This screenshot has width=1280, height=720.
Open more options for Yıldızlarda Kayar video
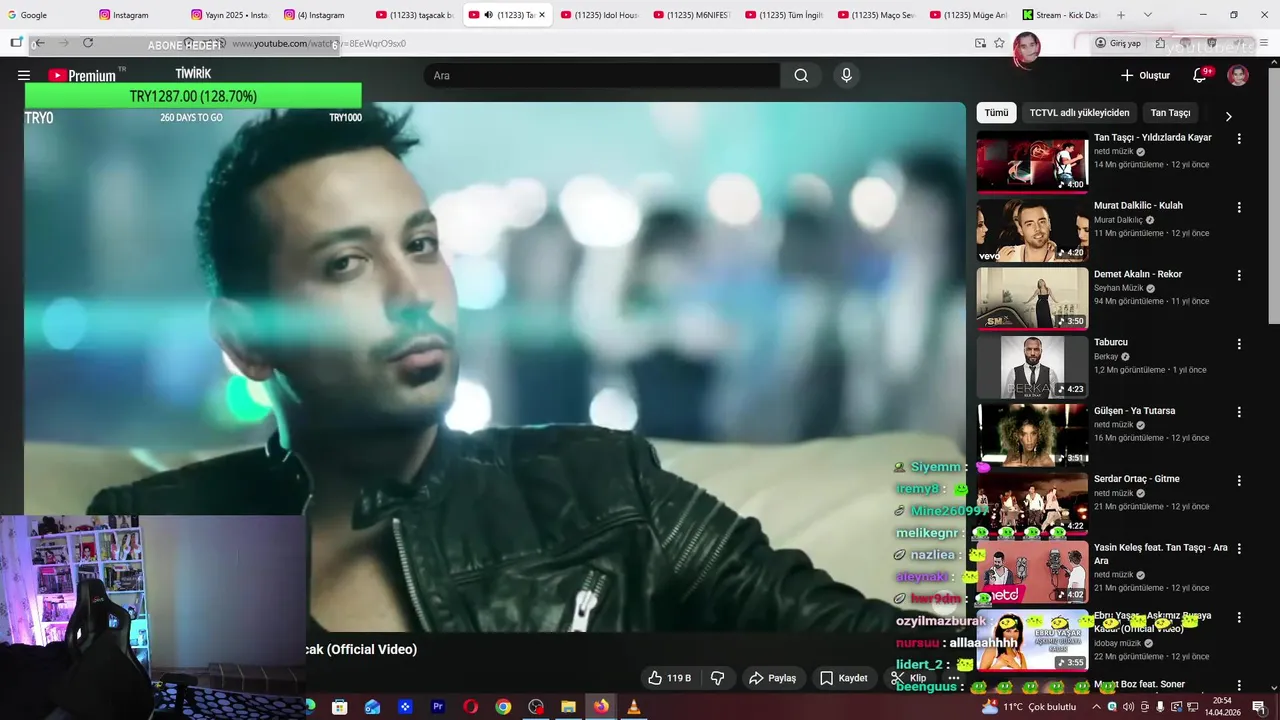point(1239,139)
